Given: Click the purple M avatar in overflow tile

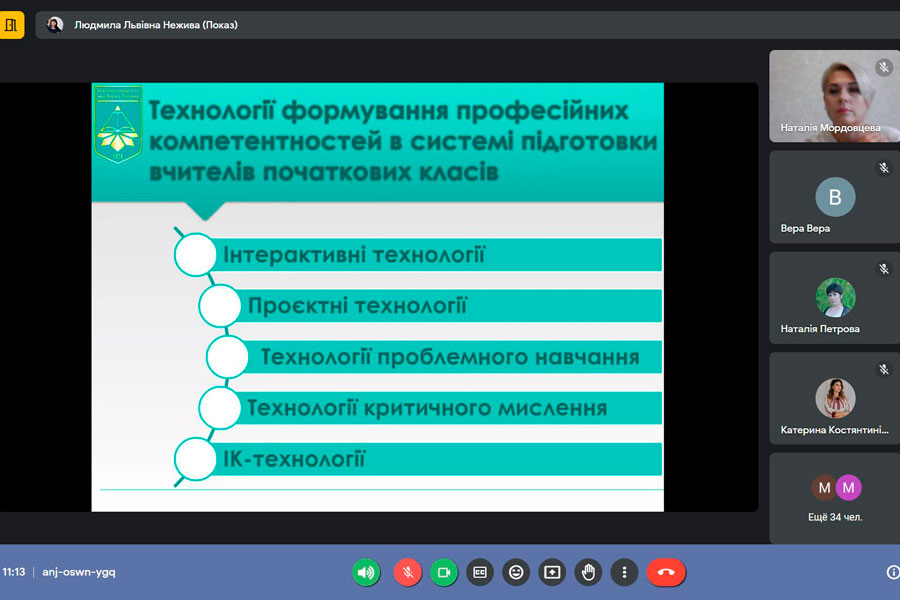Looking at the screenshot, I should (849, 488).
